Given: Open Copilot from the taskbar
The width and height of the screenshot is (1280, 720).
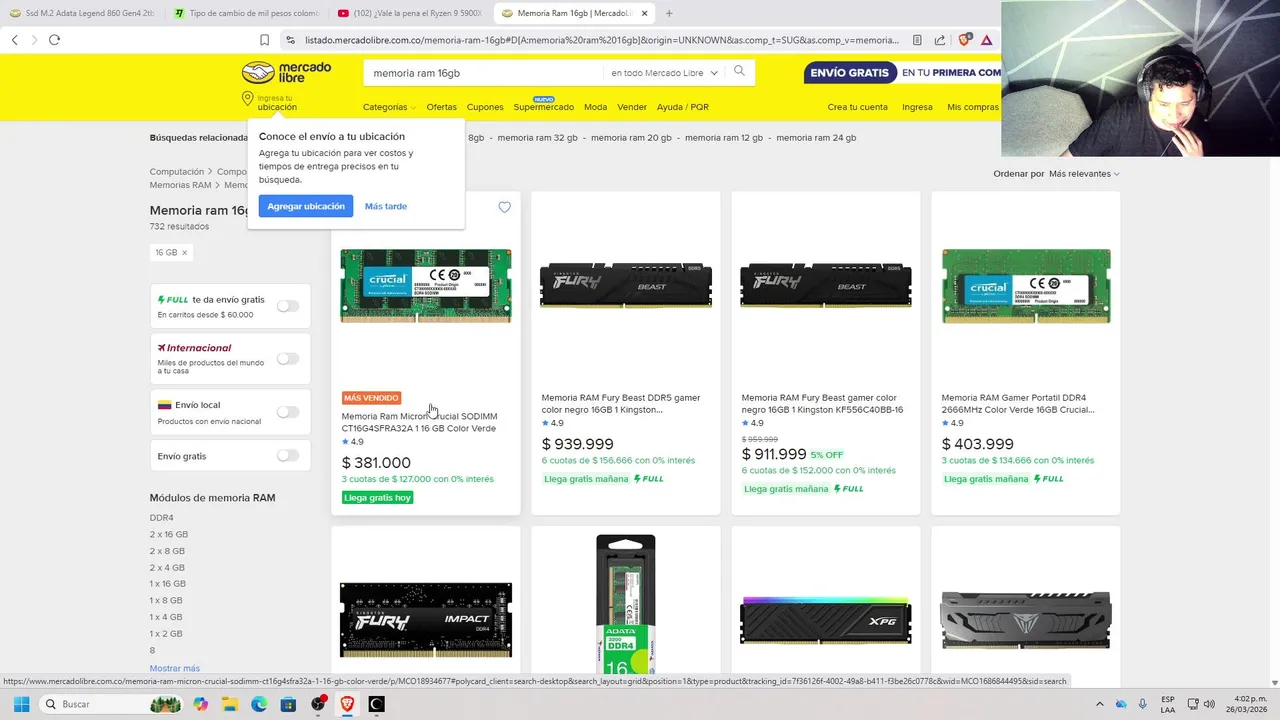Looking at the screenshot, I should pyautogui.click(x=201, y=704).
